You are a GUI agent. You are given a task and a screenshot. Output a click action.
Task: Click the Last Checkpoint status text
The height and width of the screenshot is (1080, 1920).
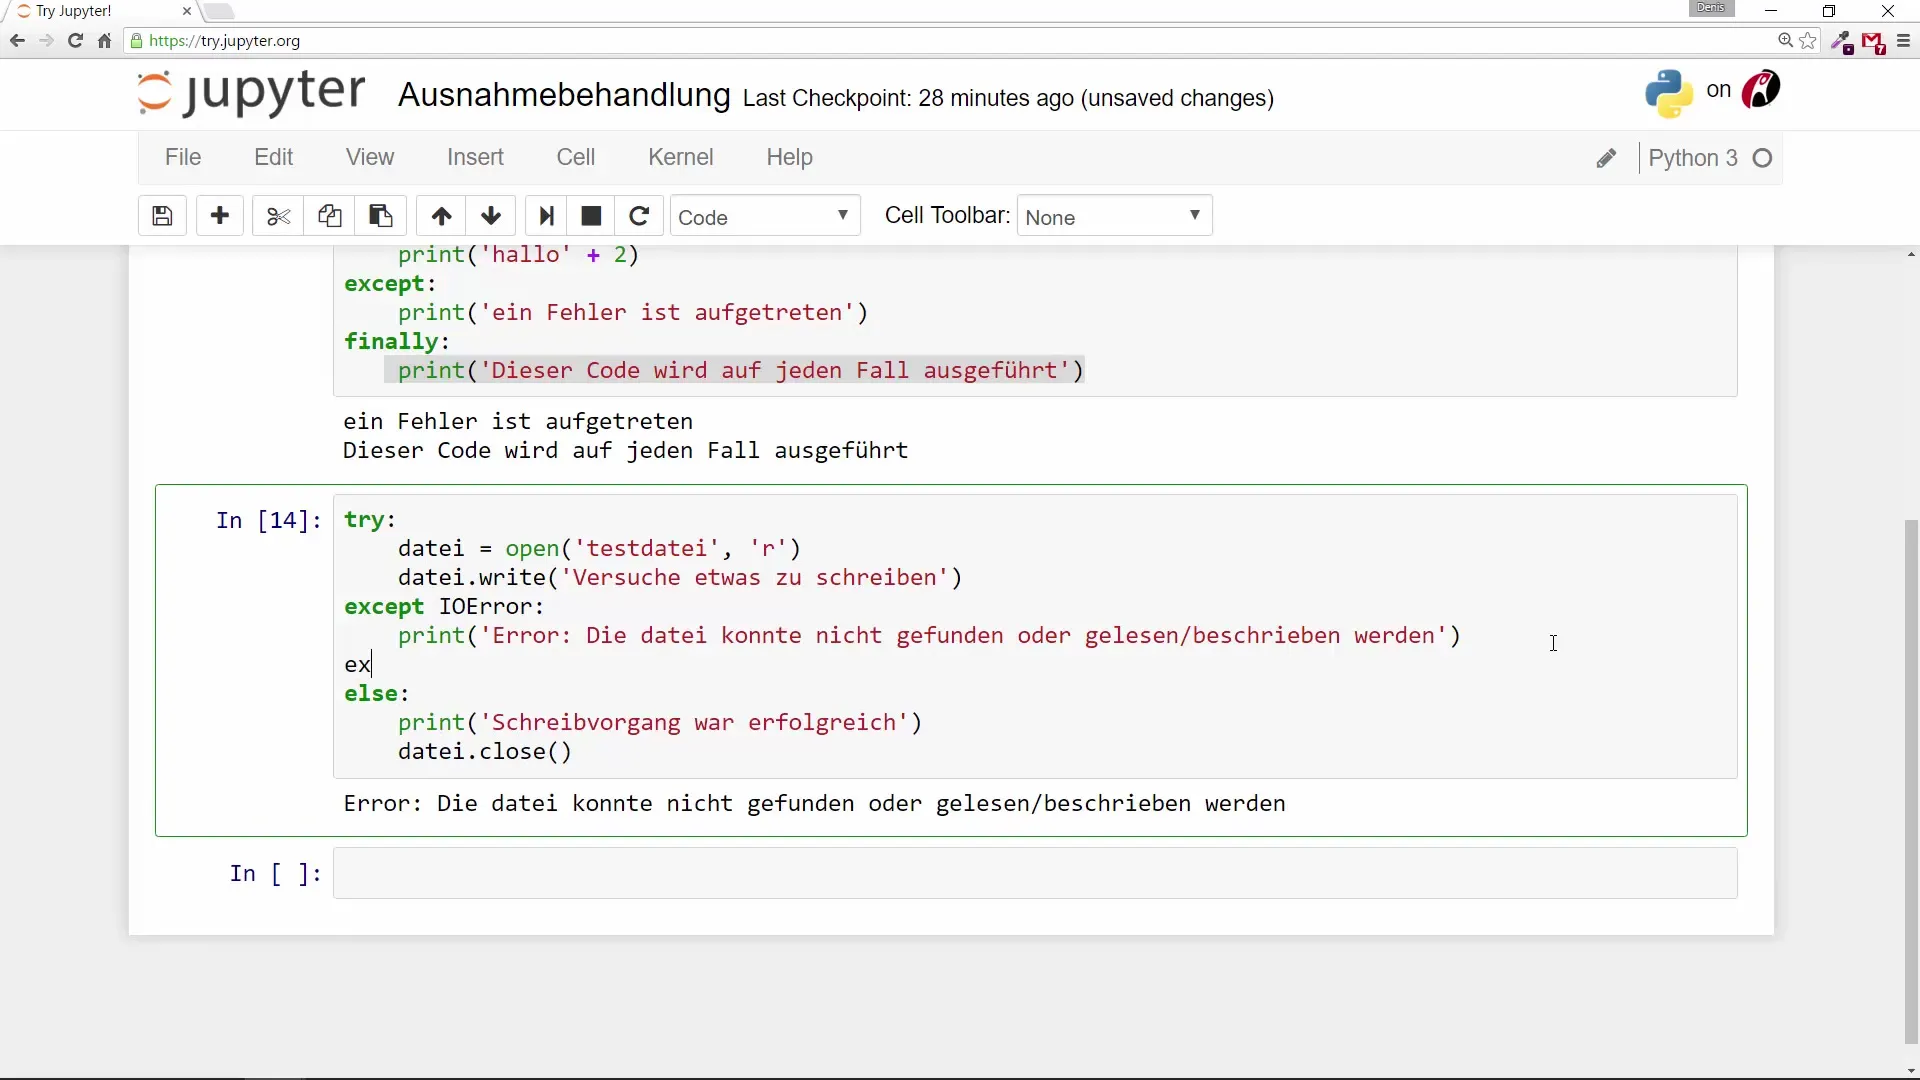coord(1008,98)
